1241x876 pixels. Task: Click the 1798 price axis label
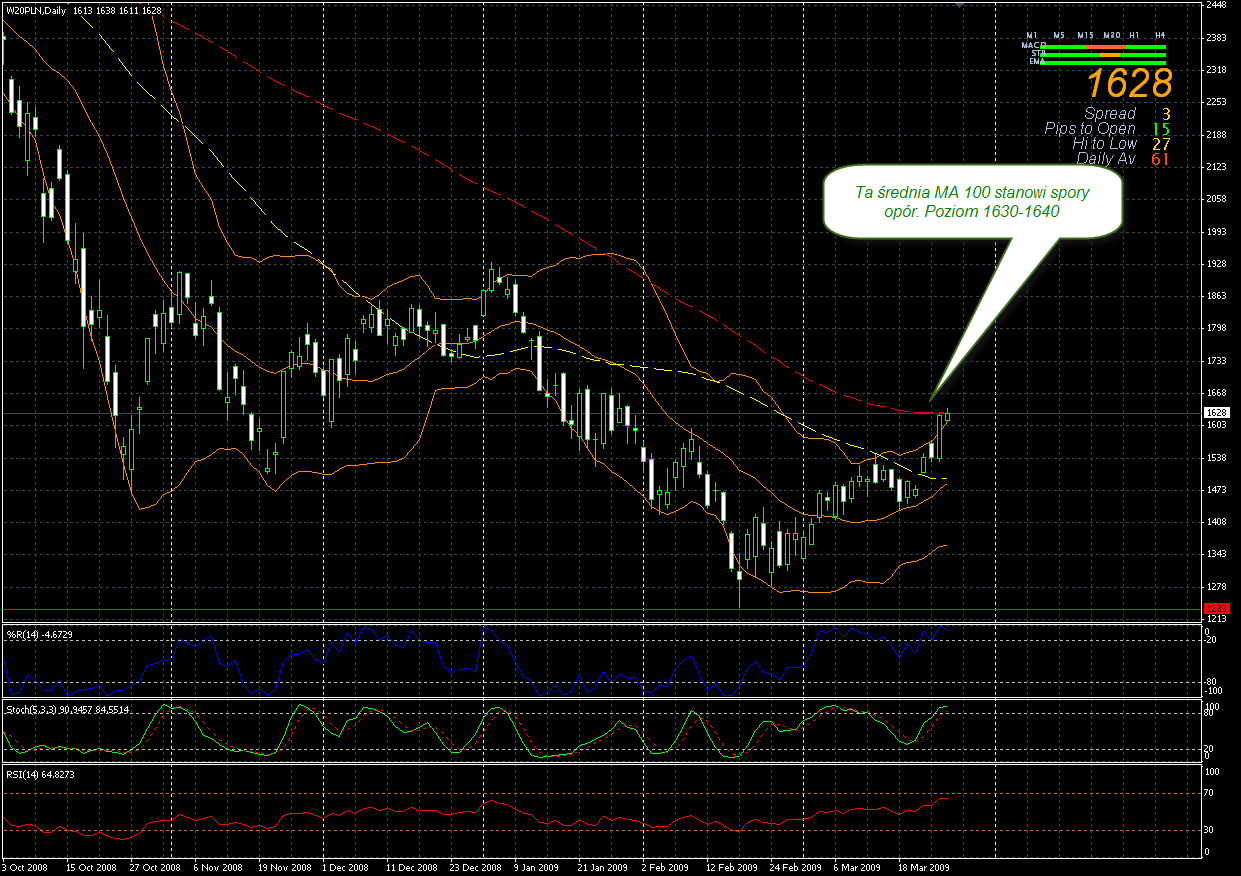point(1216,328)
